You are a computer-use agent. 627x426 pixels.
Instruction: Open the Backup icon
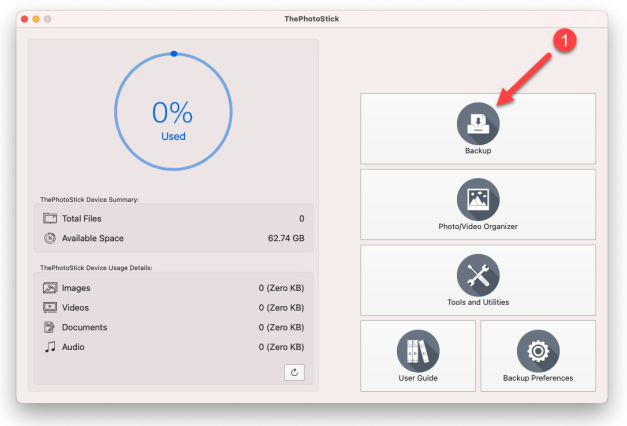tap(478, 124)
